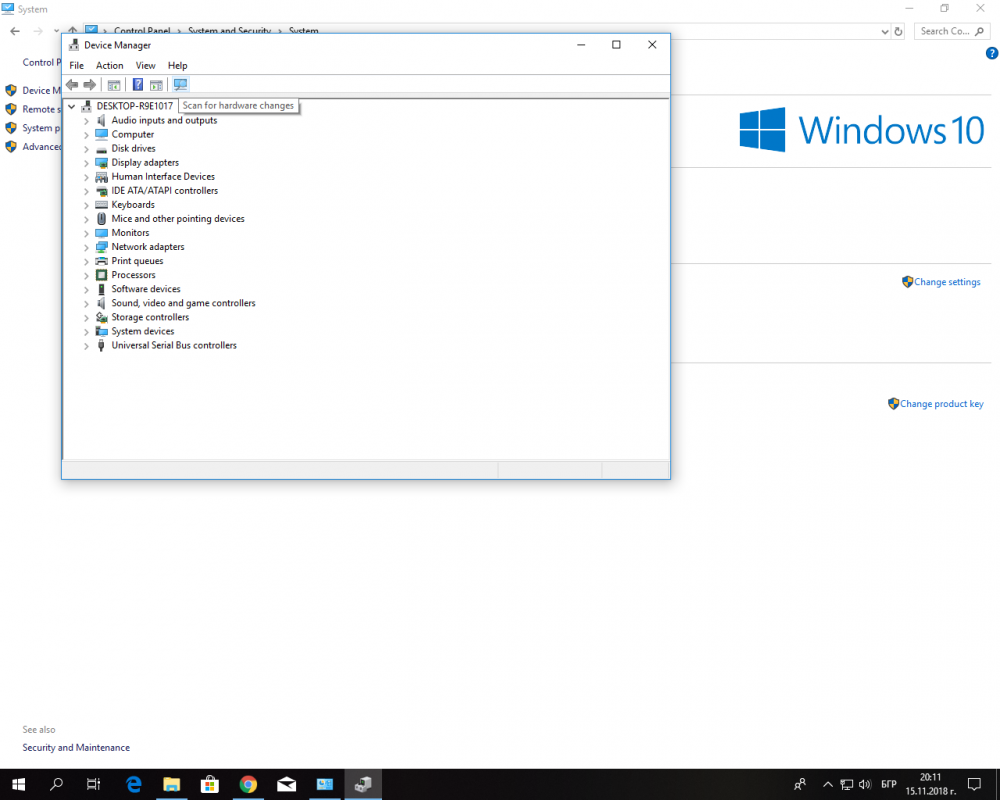Select the Storage controllers icon
This screenshot has height=800, width=1000.
101,317
